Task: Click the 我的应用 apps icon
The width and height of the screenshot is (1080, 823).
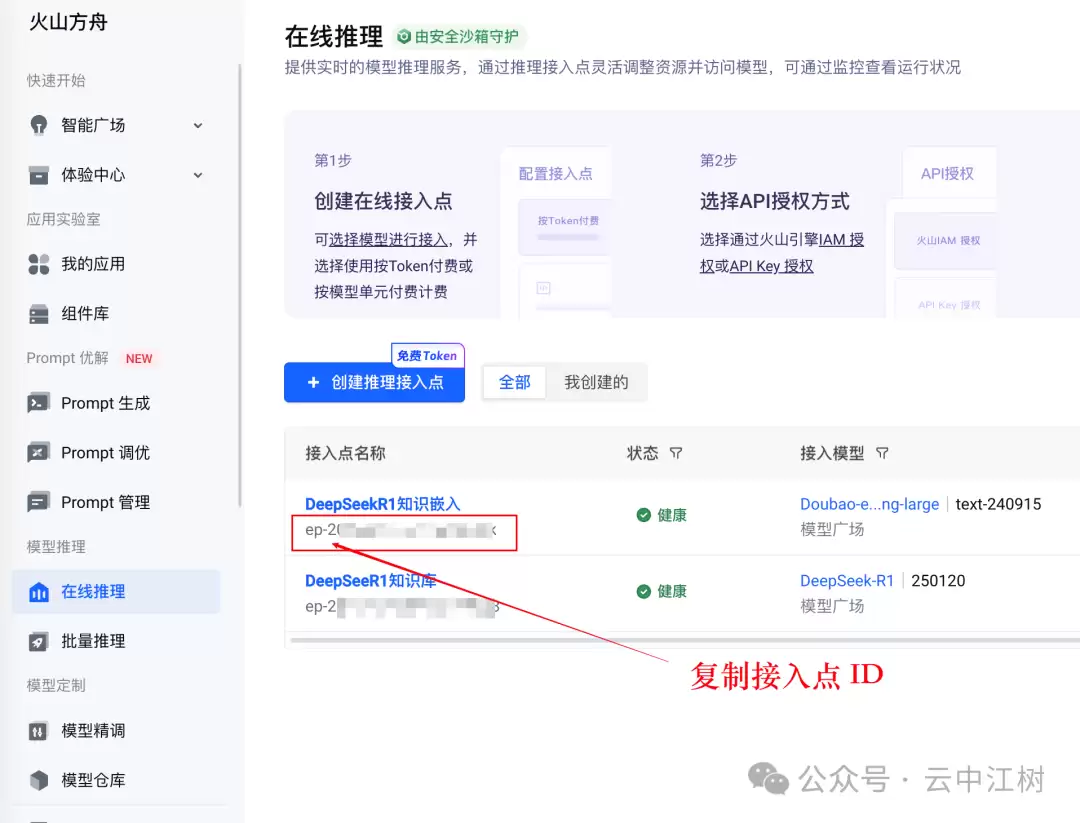Action: (39, 264)
